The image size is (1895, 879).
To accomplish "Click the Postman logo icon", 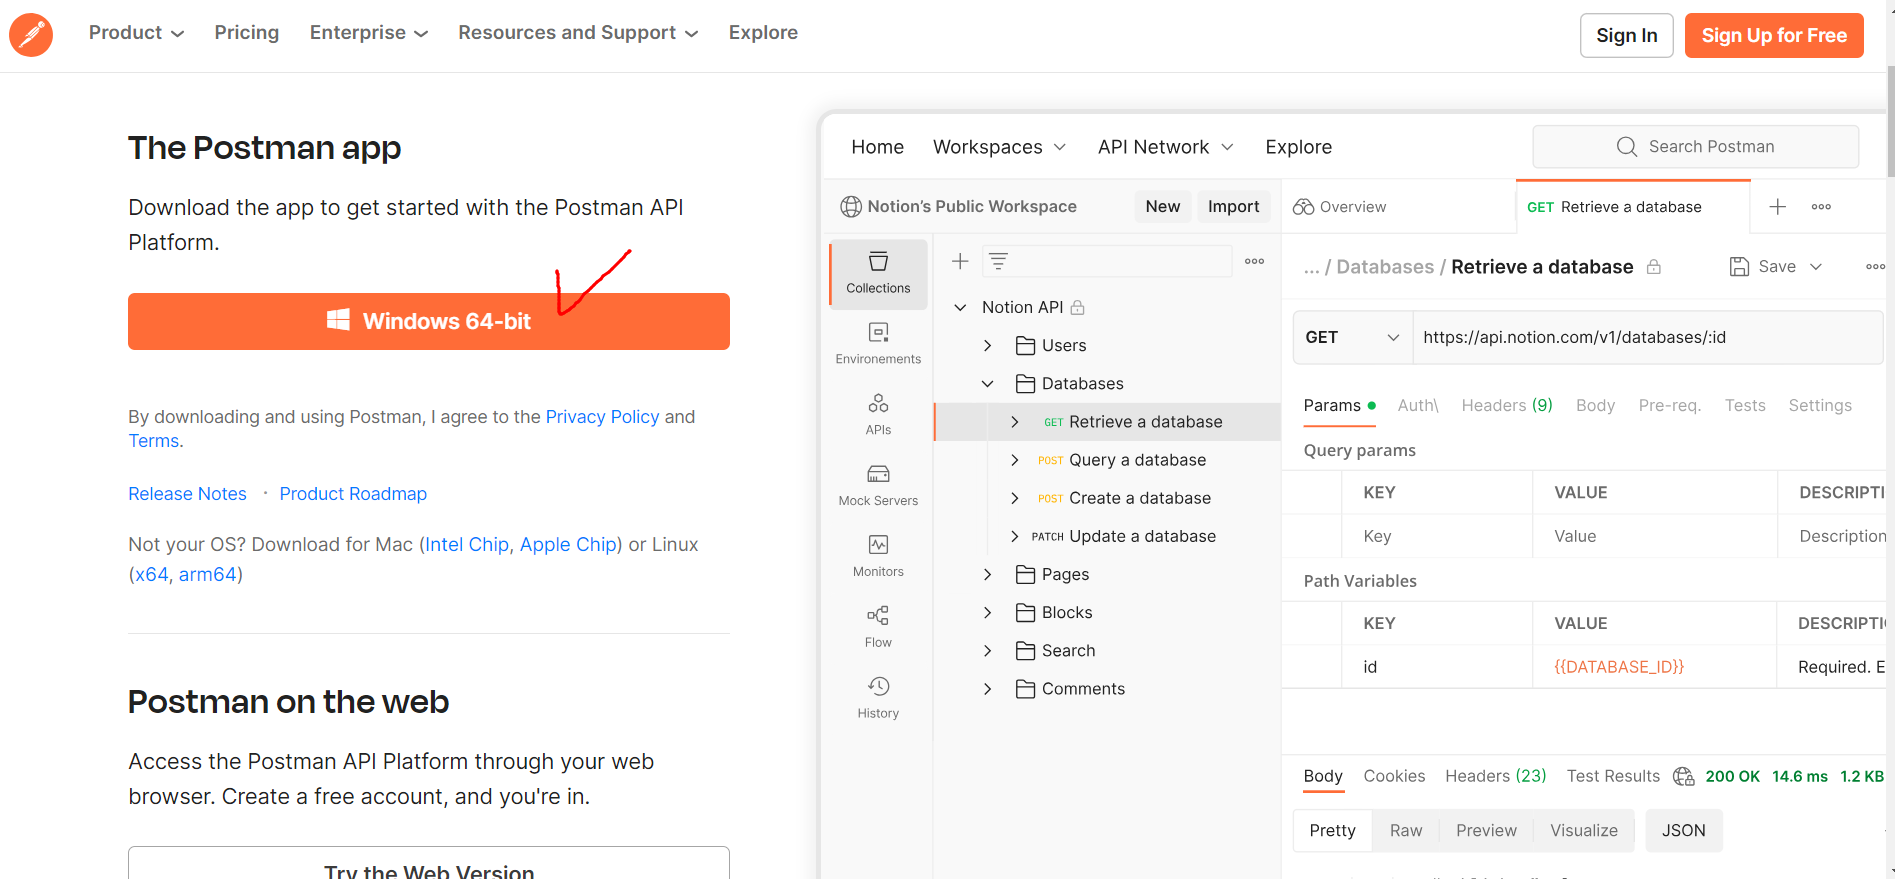I will [31, 35].
